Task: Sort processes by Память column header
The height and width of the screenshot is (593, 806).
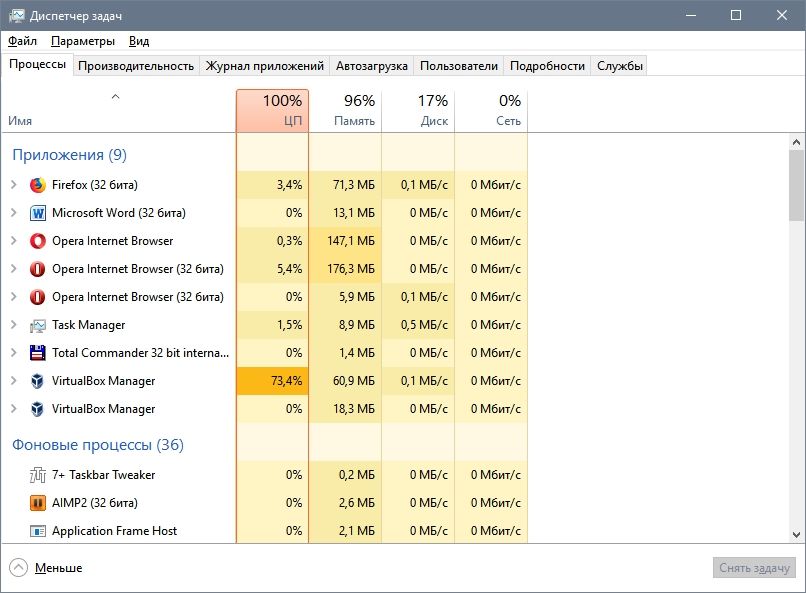Action: click(345, 110)
